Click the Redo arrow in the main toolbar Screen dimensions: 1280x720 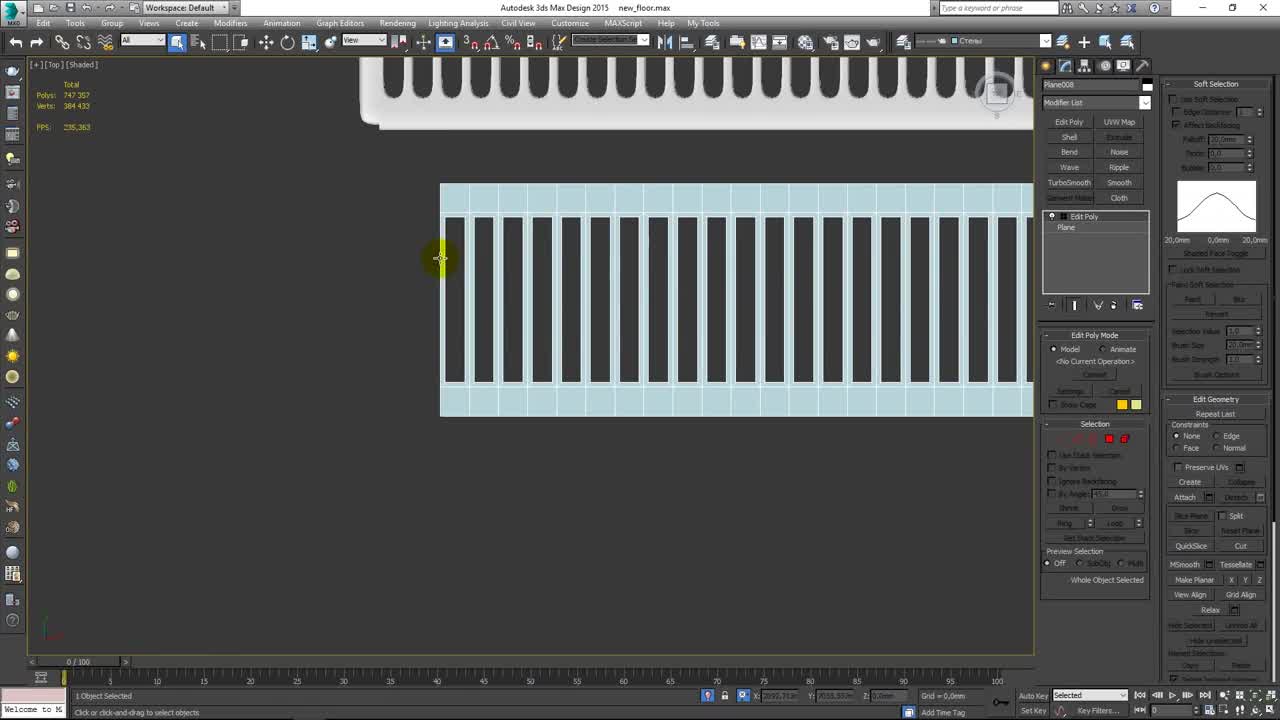point(37,42)
